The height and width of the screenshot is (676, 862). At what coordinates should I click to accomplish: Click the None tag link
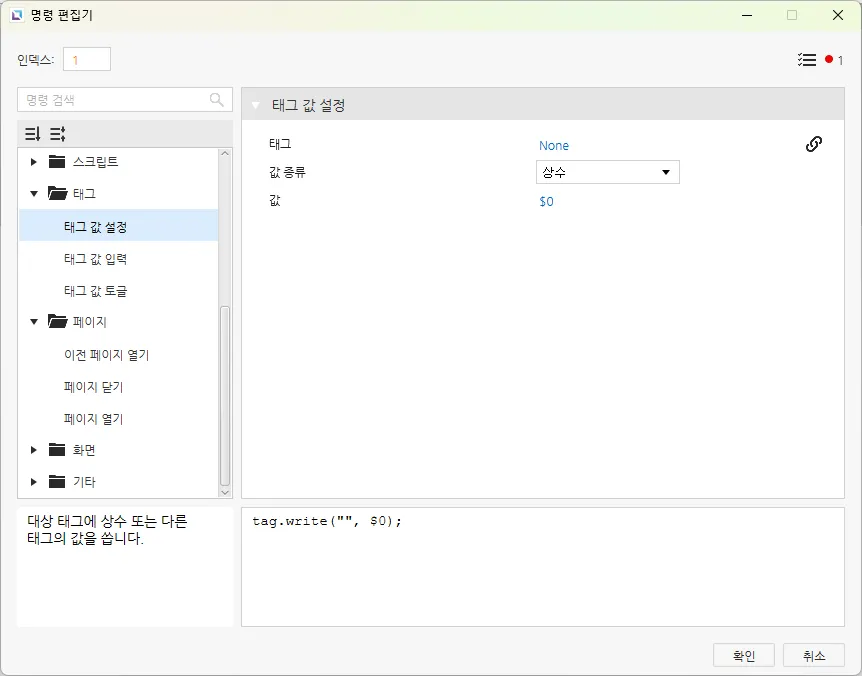tap(554, 146)
